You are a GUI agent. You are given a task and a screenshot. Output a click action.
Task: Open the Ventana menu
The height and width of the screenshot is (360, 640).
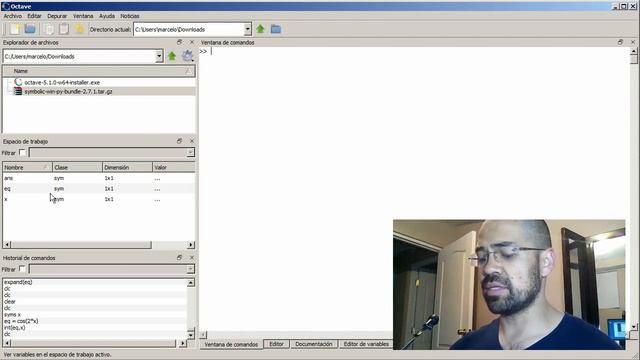(x=83, y=16)
